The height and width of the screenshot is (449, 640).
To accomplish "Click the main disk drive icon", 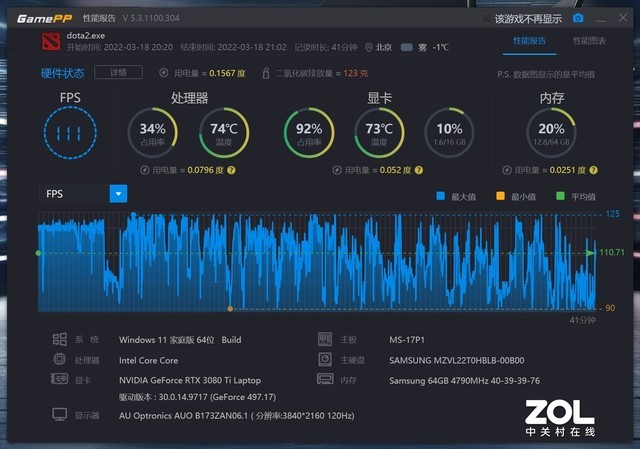I will point(325,359).
